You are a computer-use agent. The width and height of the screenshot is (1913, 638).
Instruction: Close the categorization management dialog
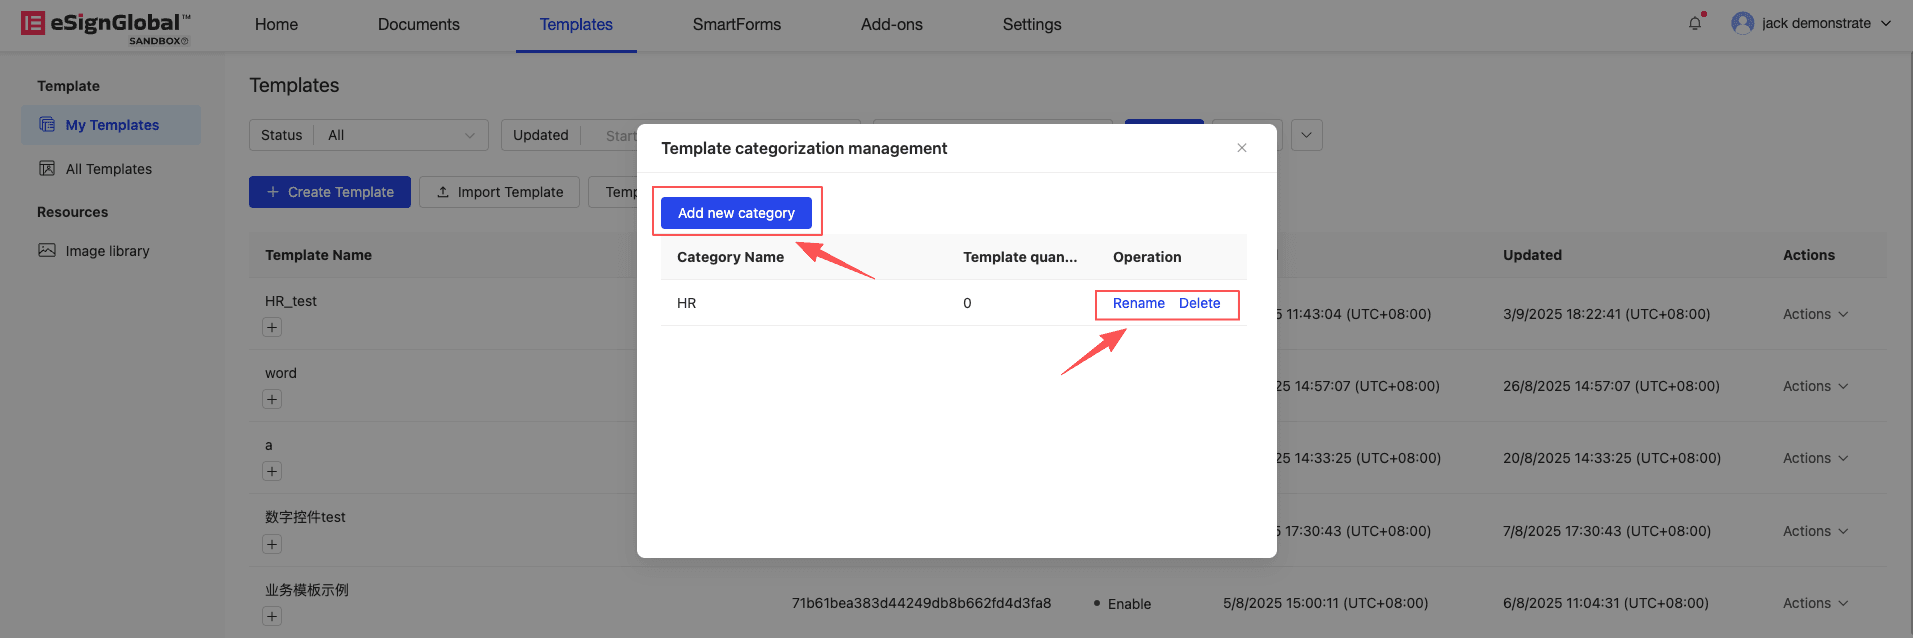1241,148
